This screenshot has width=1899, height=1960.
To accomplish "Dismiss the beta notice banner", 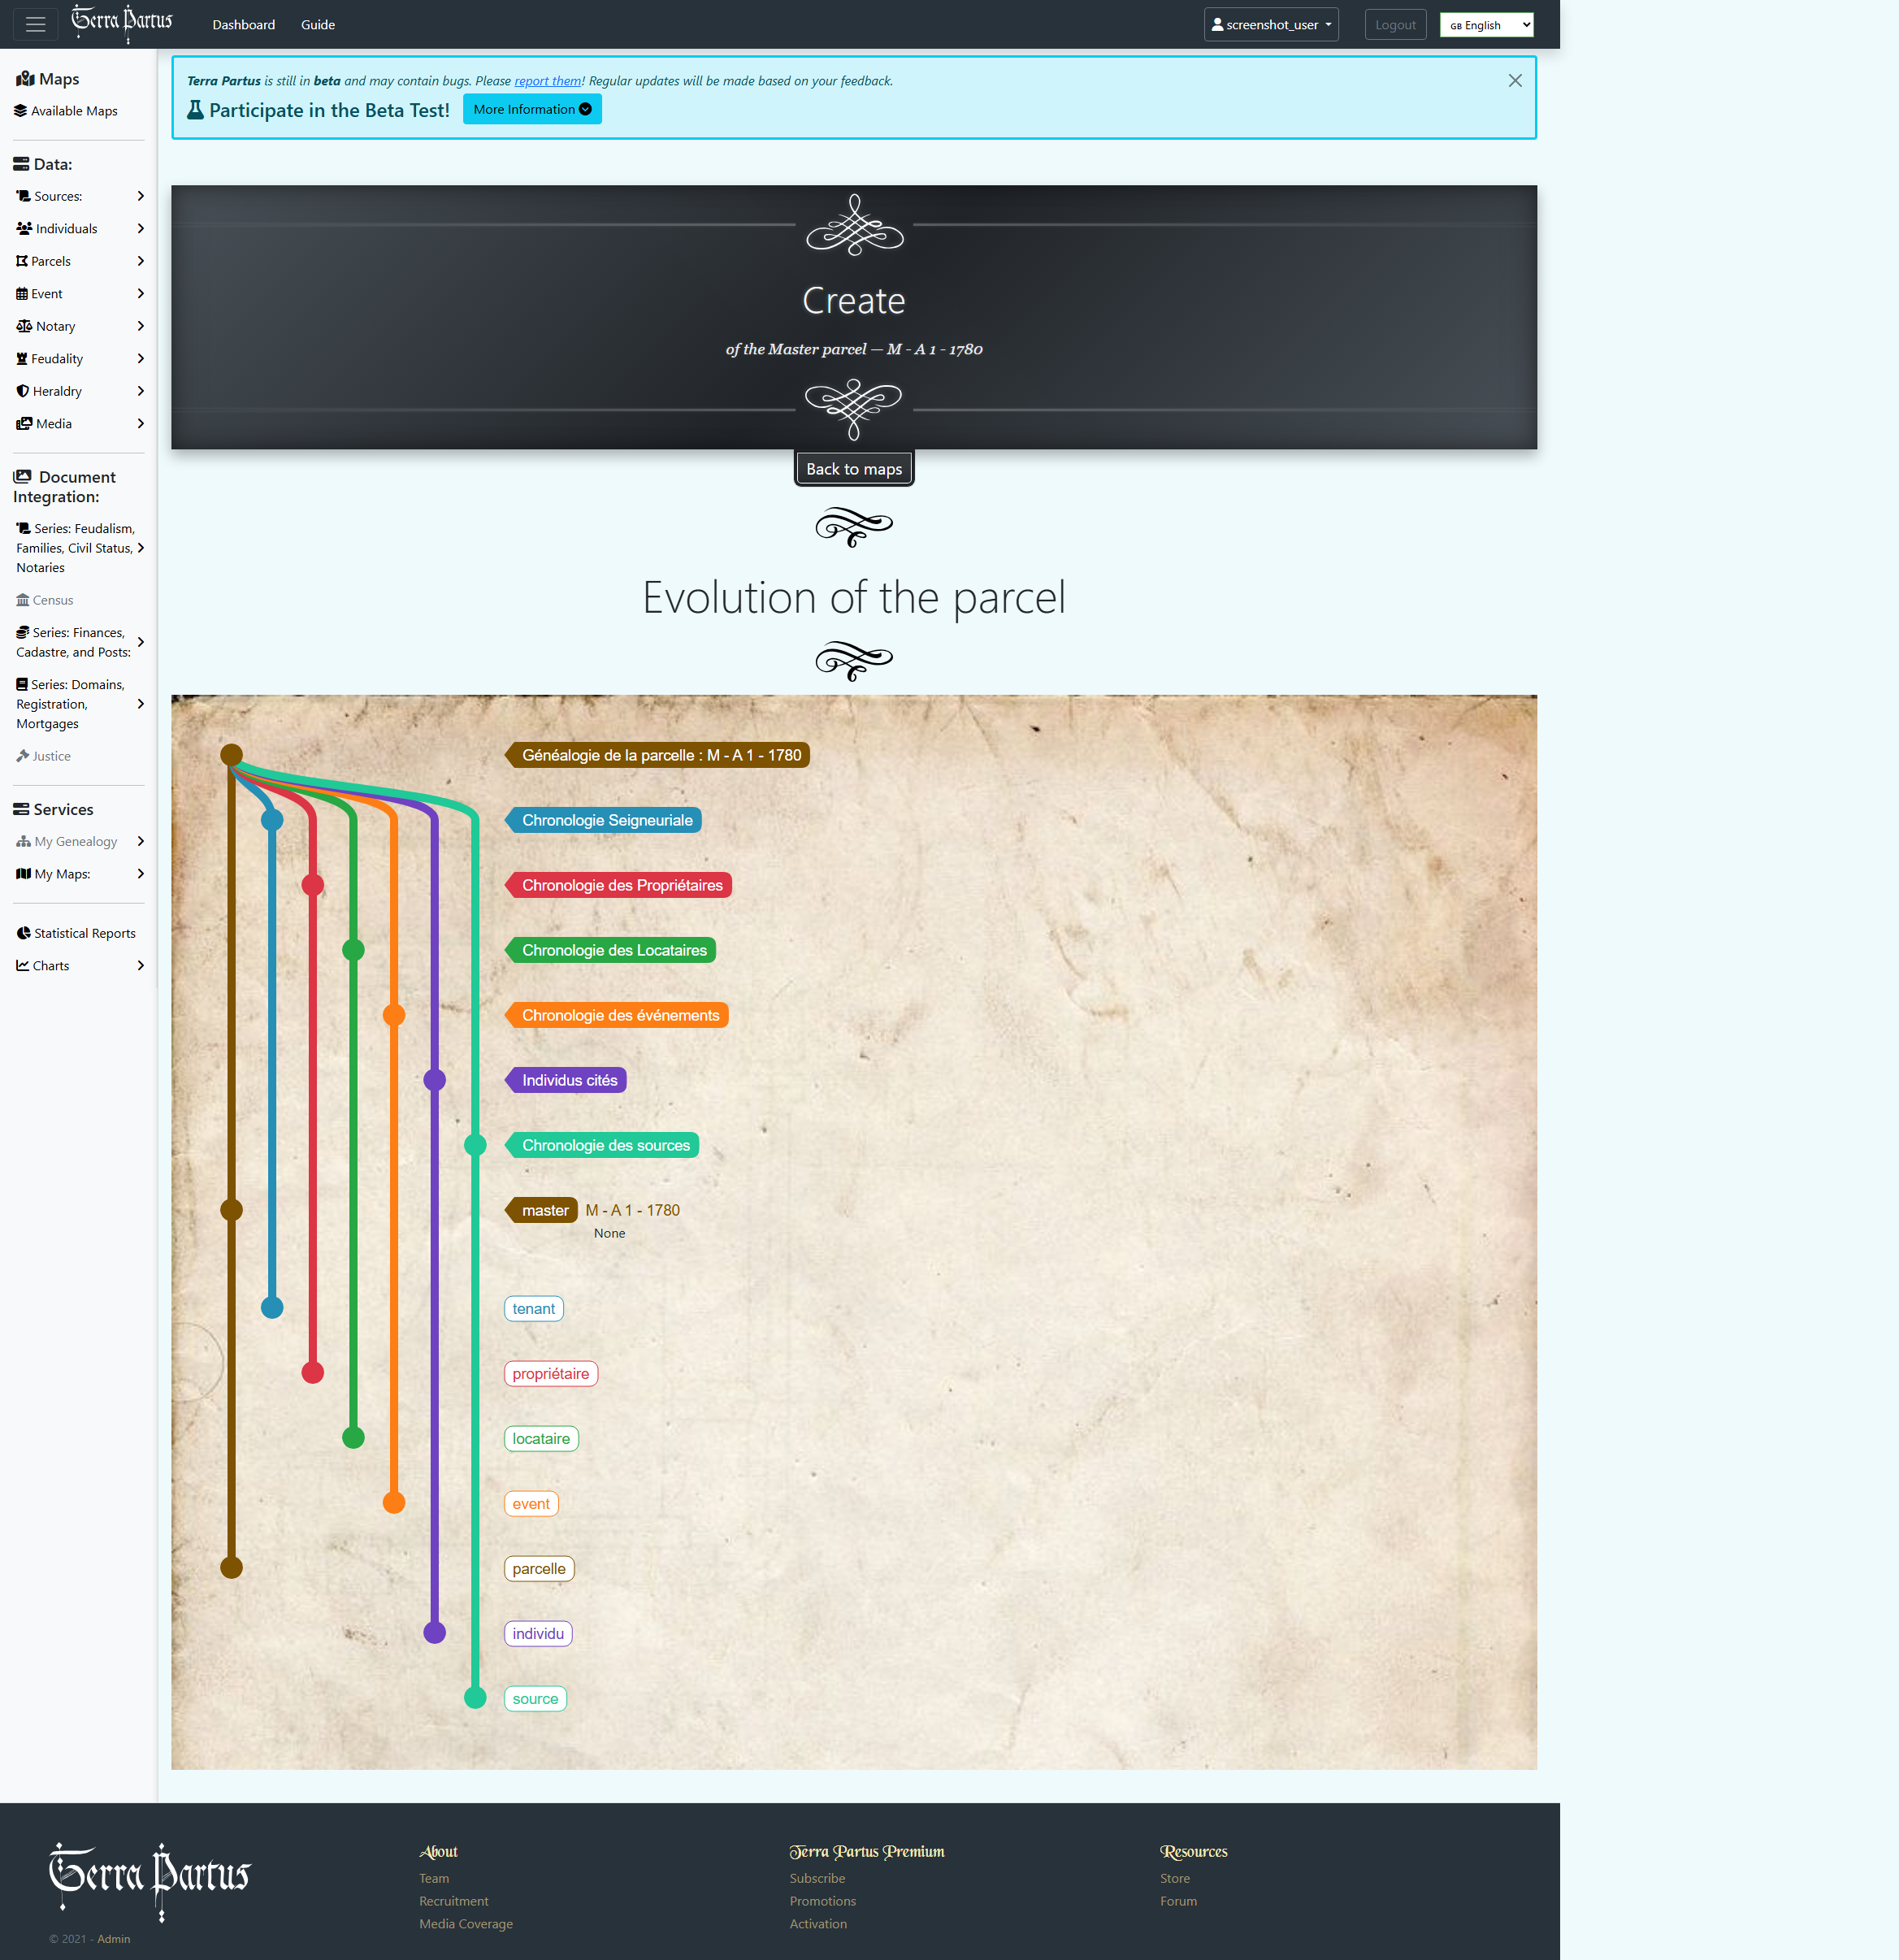I will pyautogui.click(x=1514, y=81).
